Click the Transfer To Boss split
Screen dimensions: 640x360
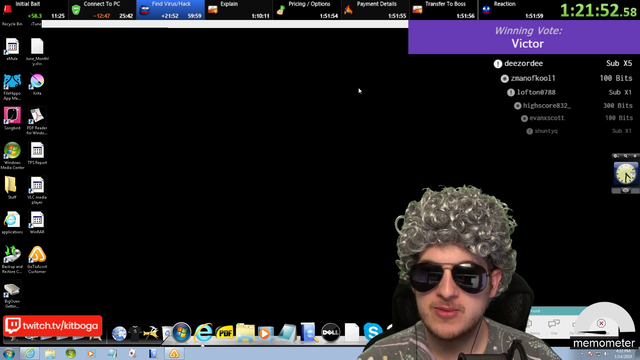[443, 10]
